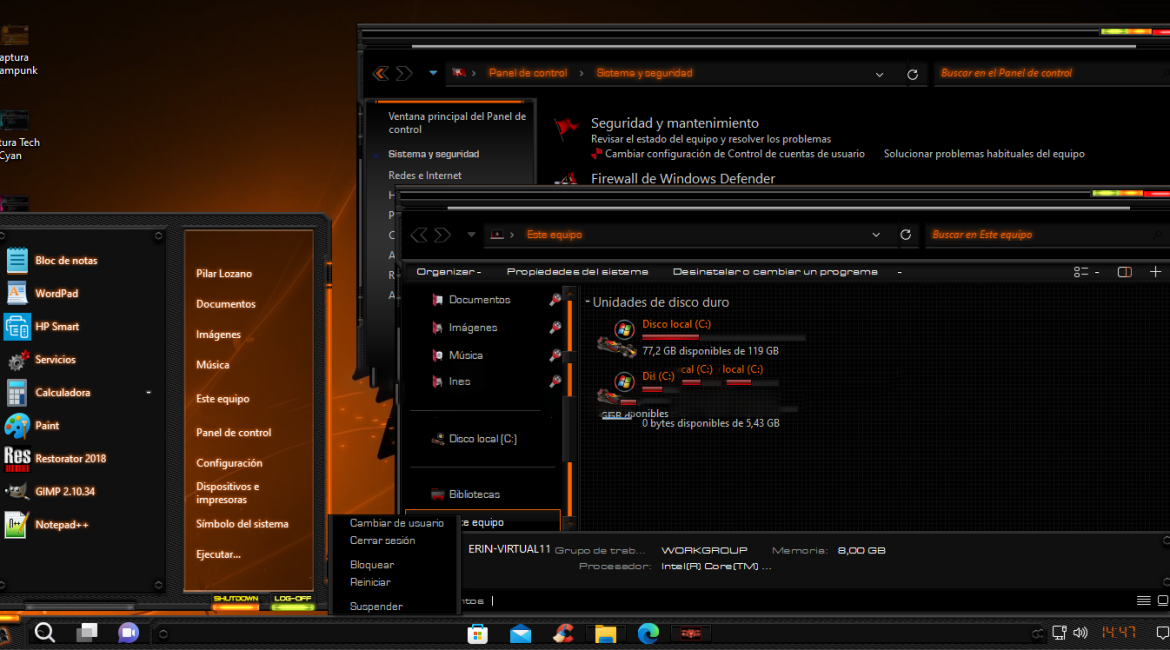Open the Paint application
Screen dimensions: 1170x650
[46, 426]
